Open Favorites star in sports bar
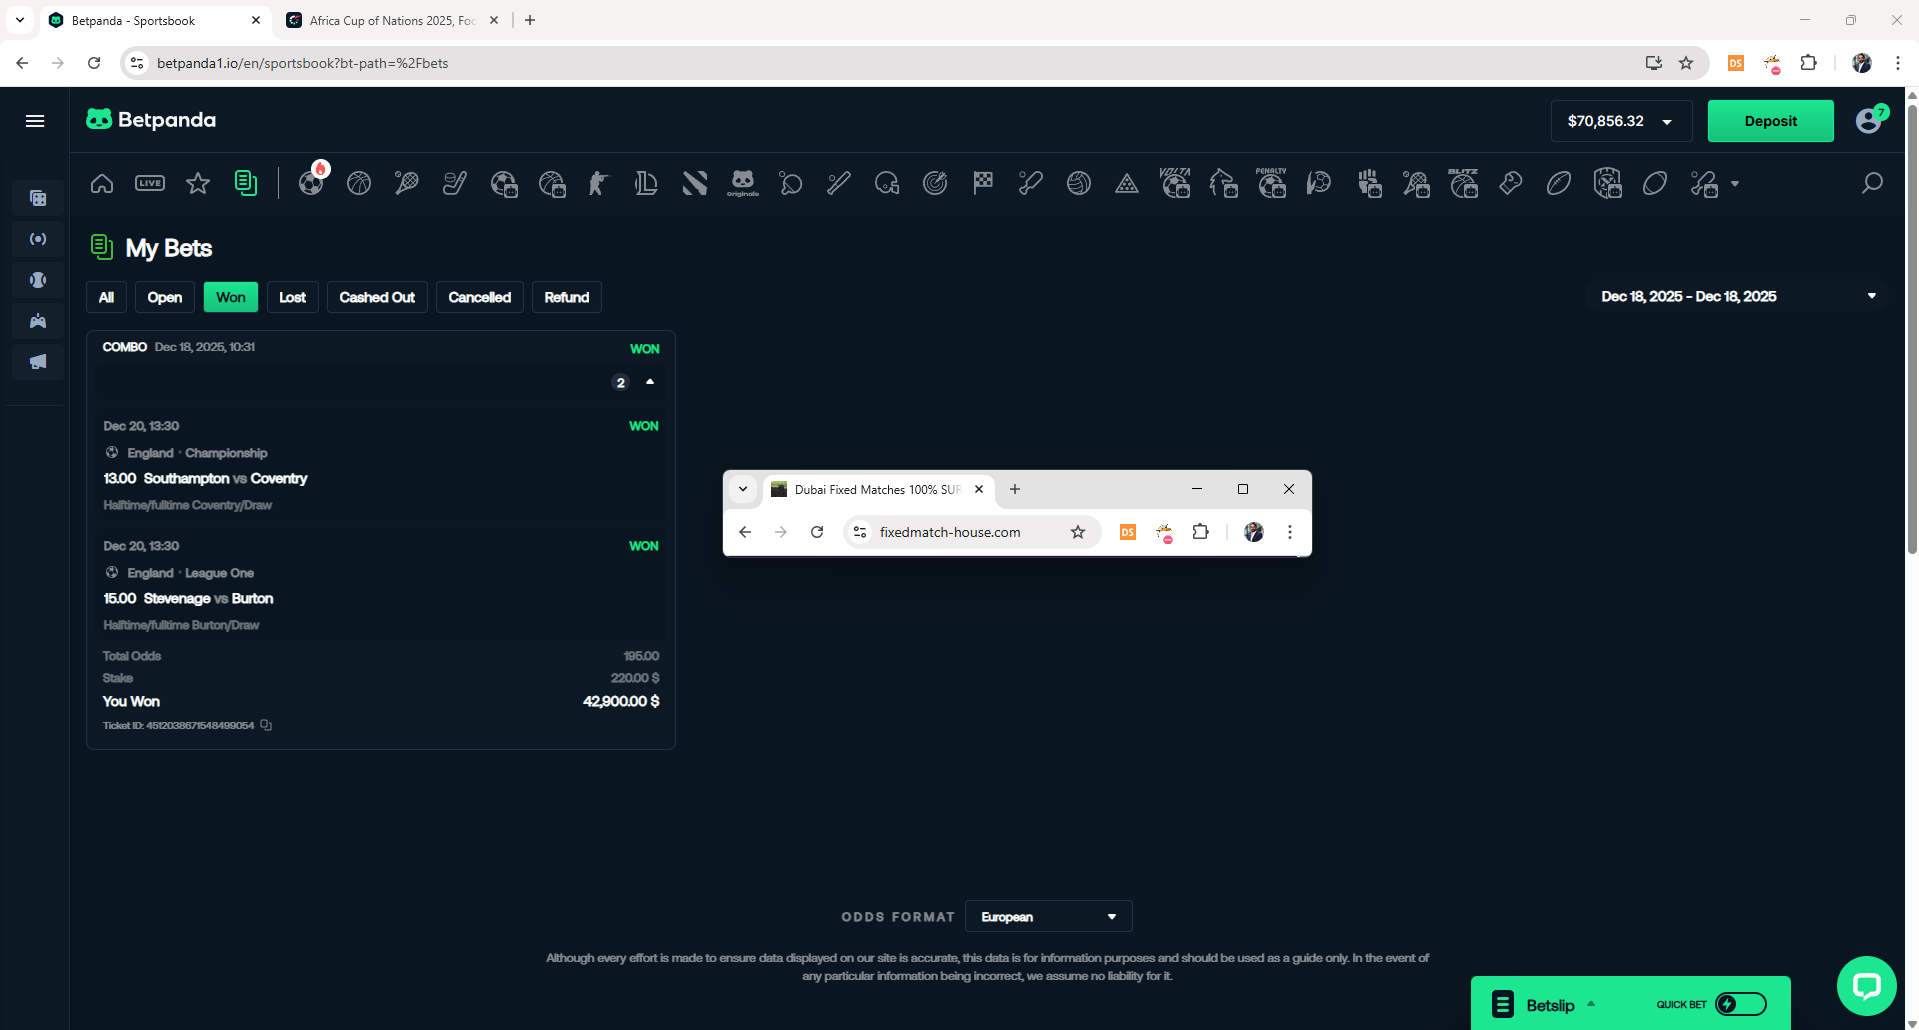The image size is (1919, 1030). coord(198,183)
